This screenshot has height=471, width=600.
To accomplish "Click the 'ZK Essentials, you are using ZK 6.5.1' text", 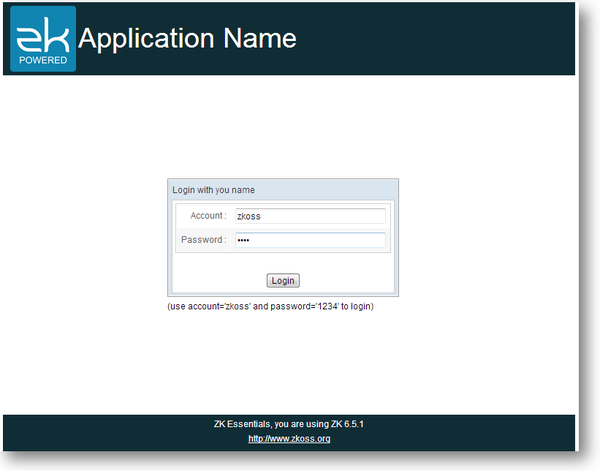I will [289, 424].
